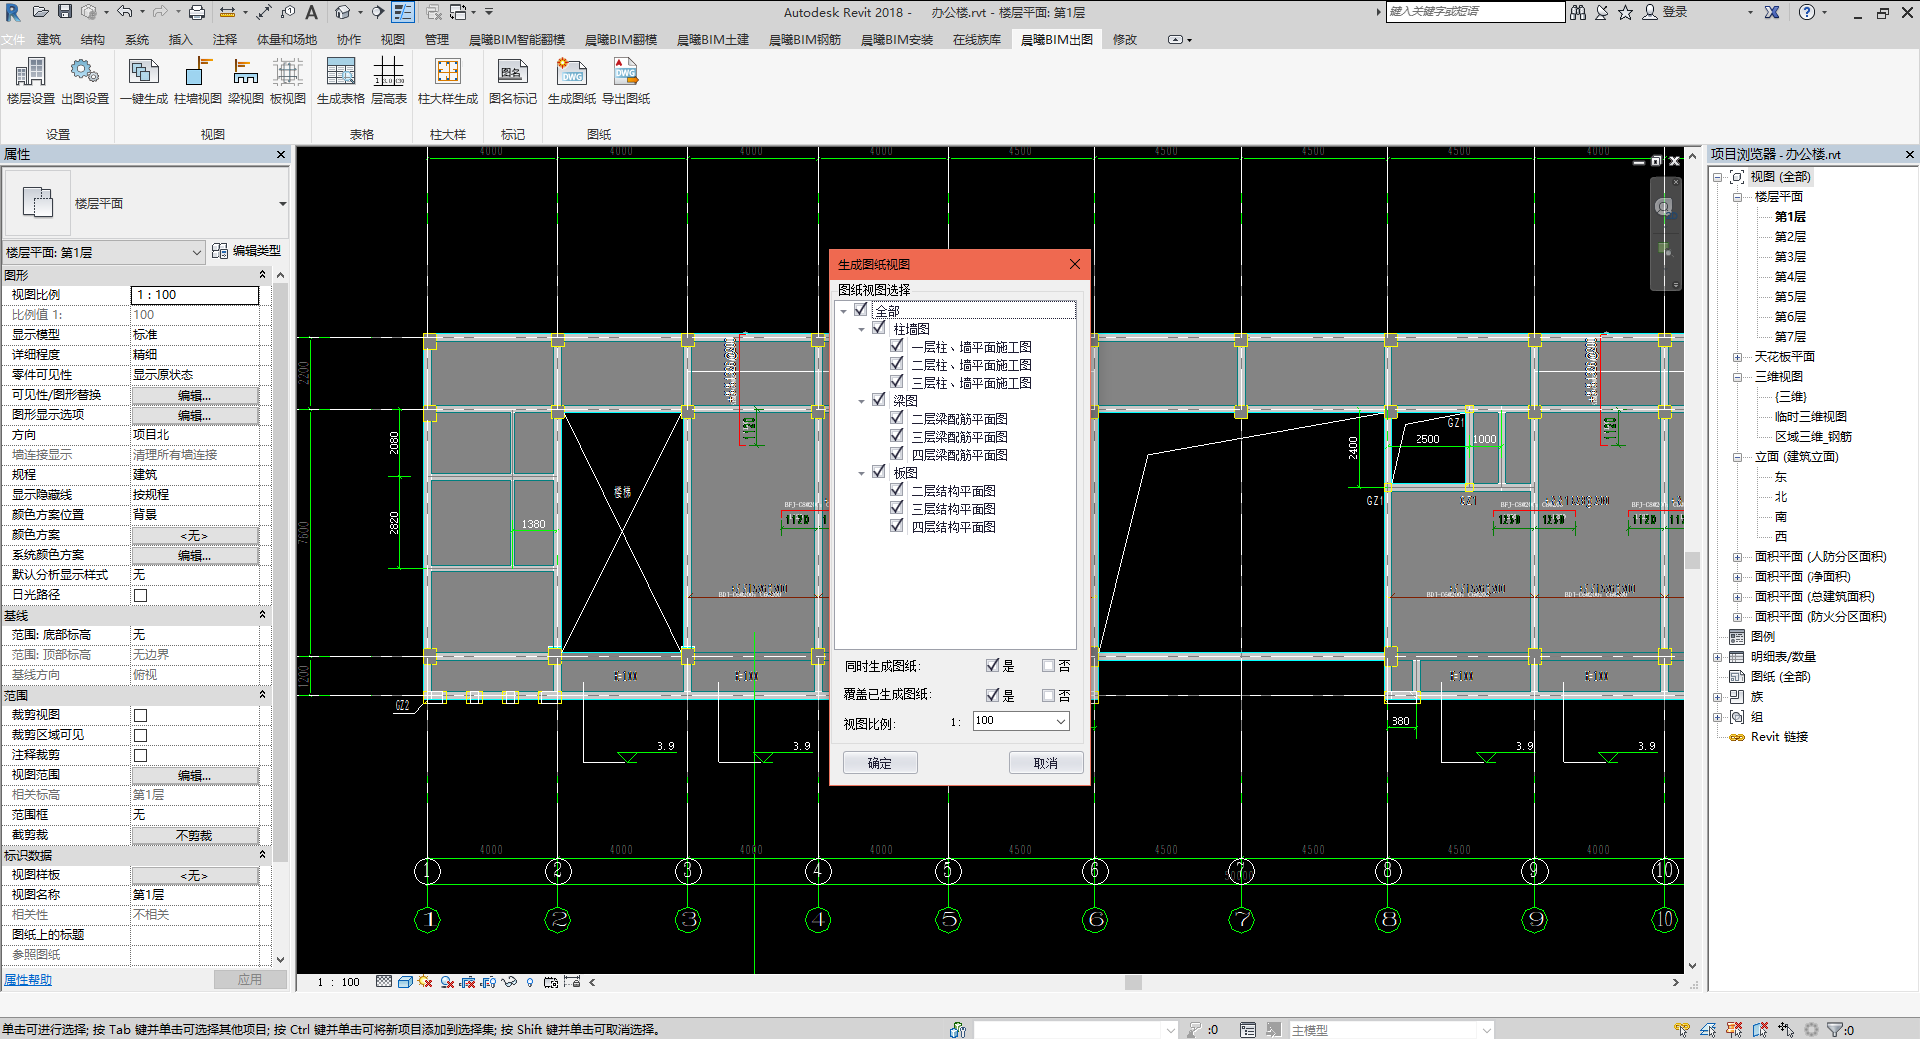1920x1039 pixels.
Task: Open the 视图比例 dropdown in dialog
Action: (1060, 721)
